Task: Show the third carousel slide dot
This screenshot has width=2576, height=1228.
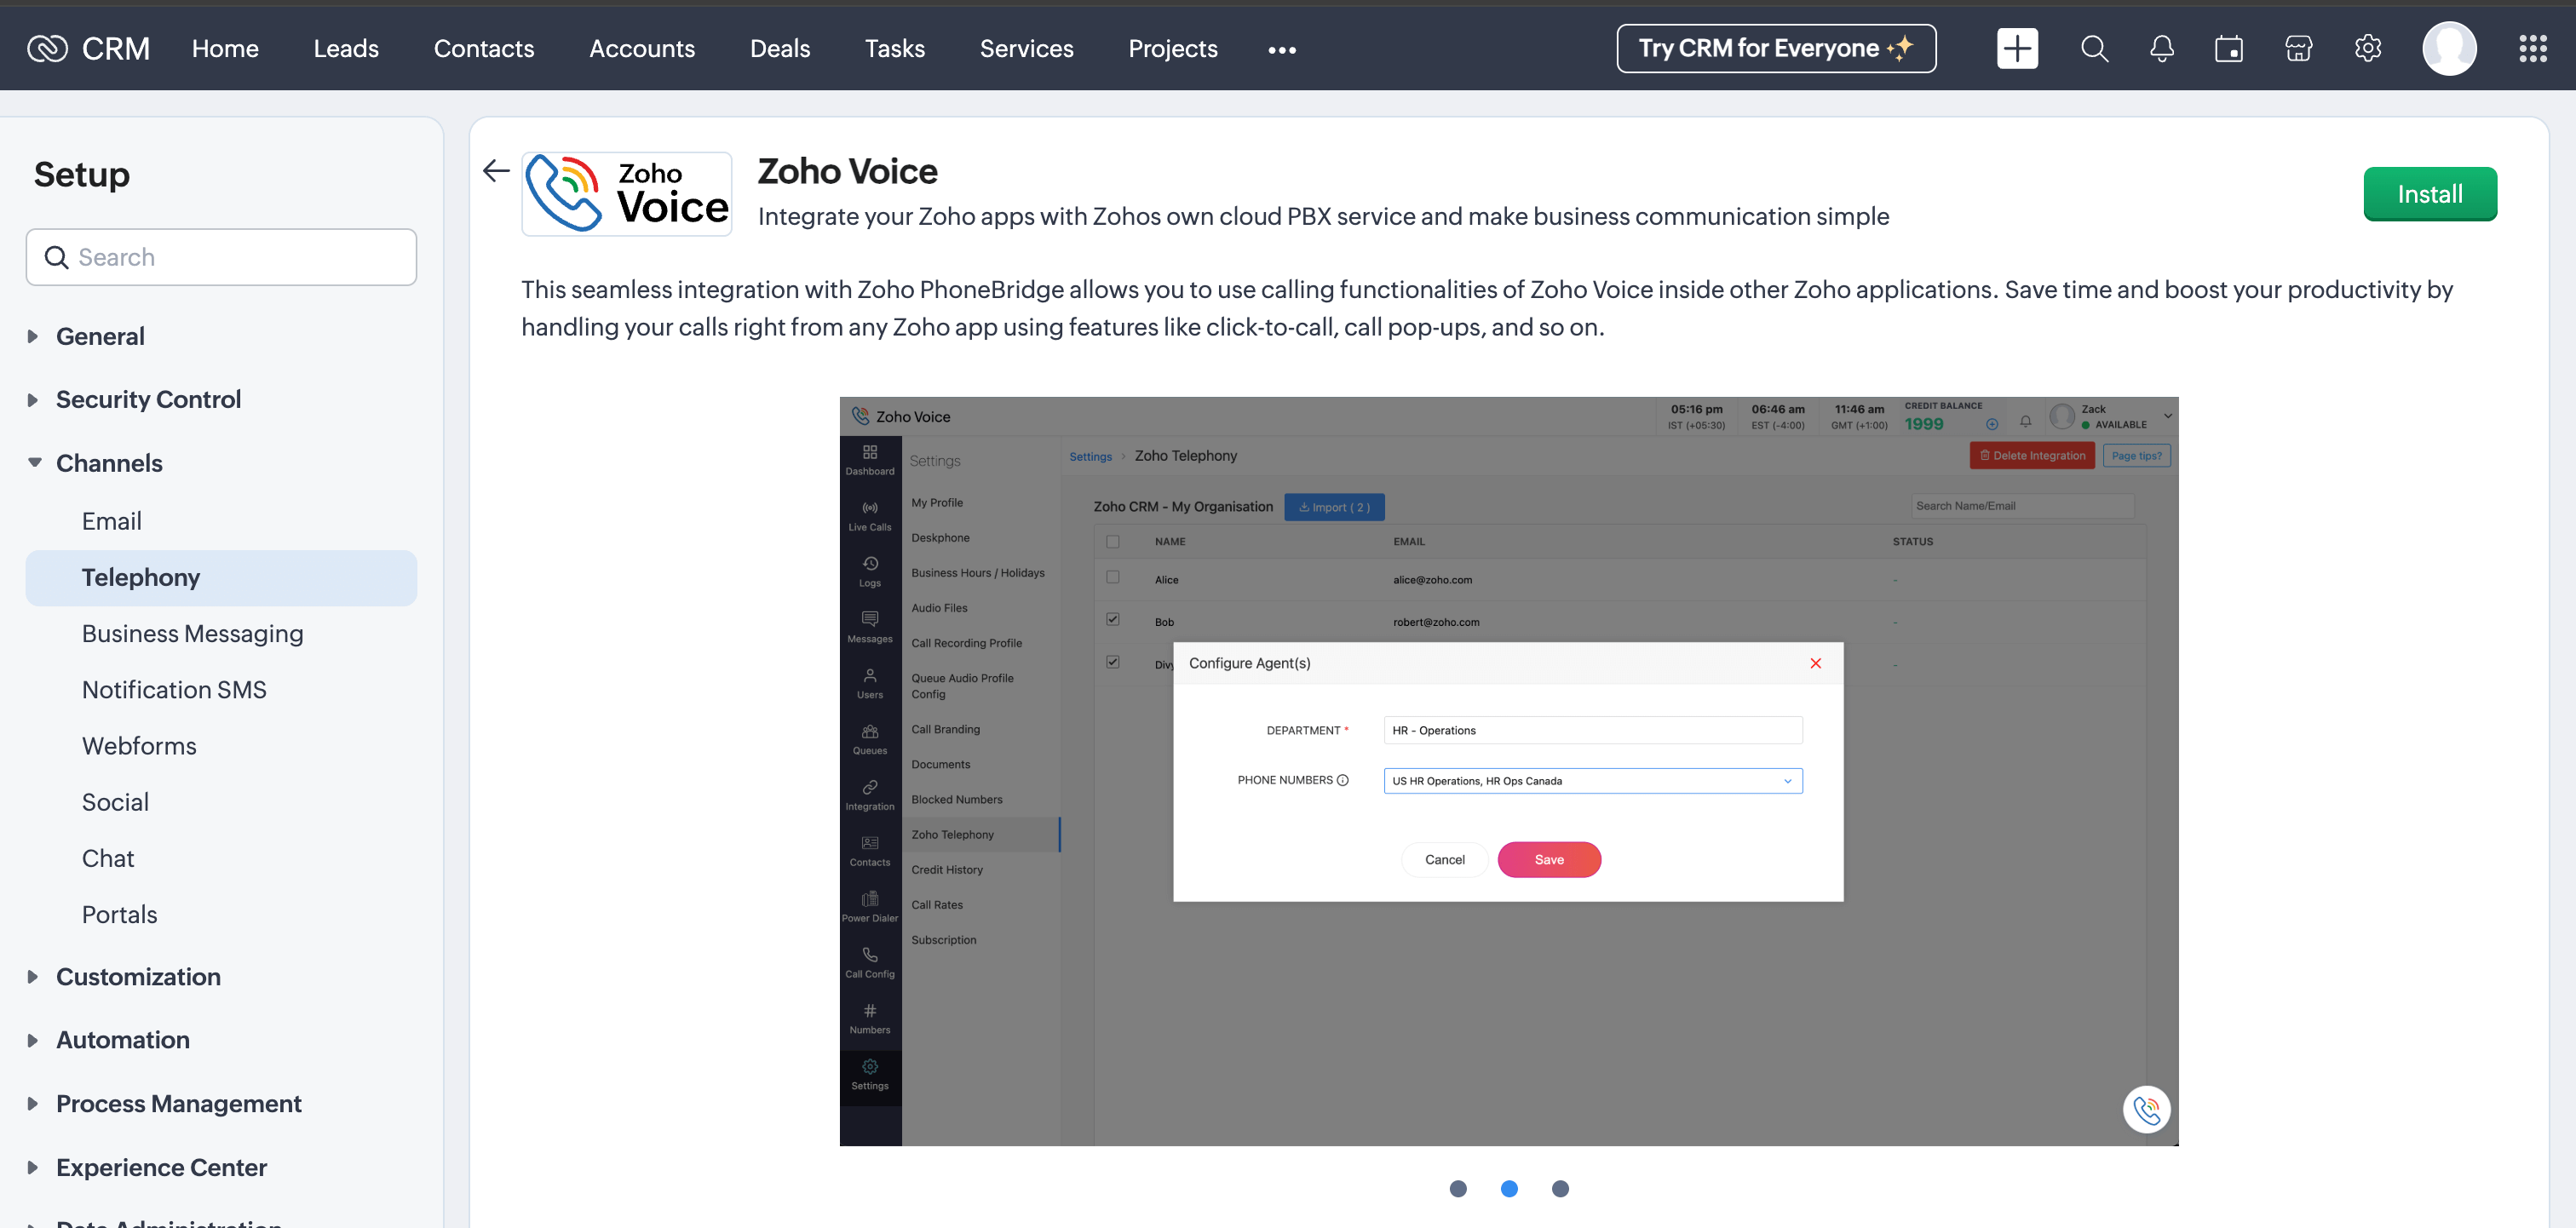Action: [x=1560, y=1188]
